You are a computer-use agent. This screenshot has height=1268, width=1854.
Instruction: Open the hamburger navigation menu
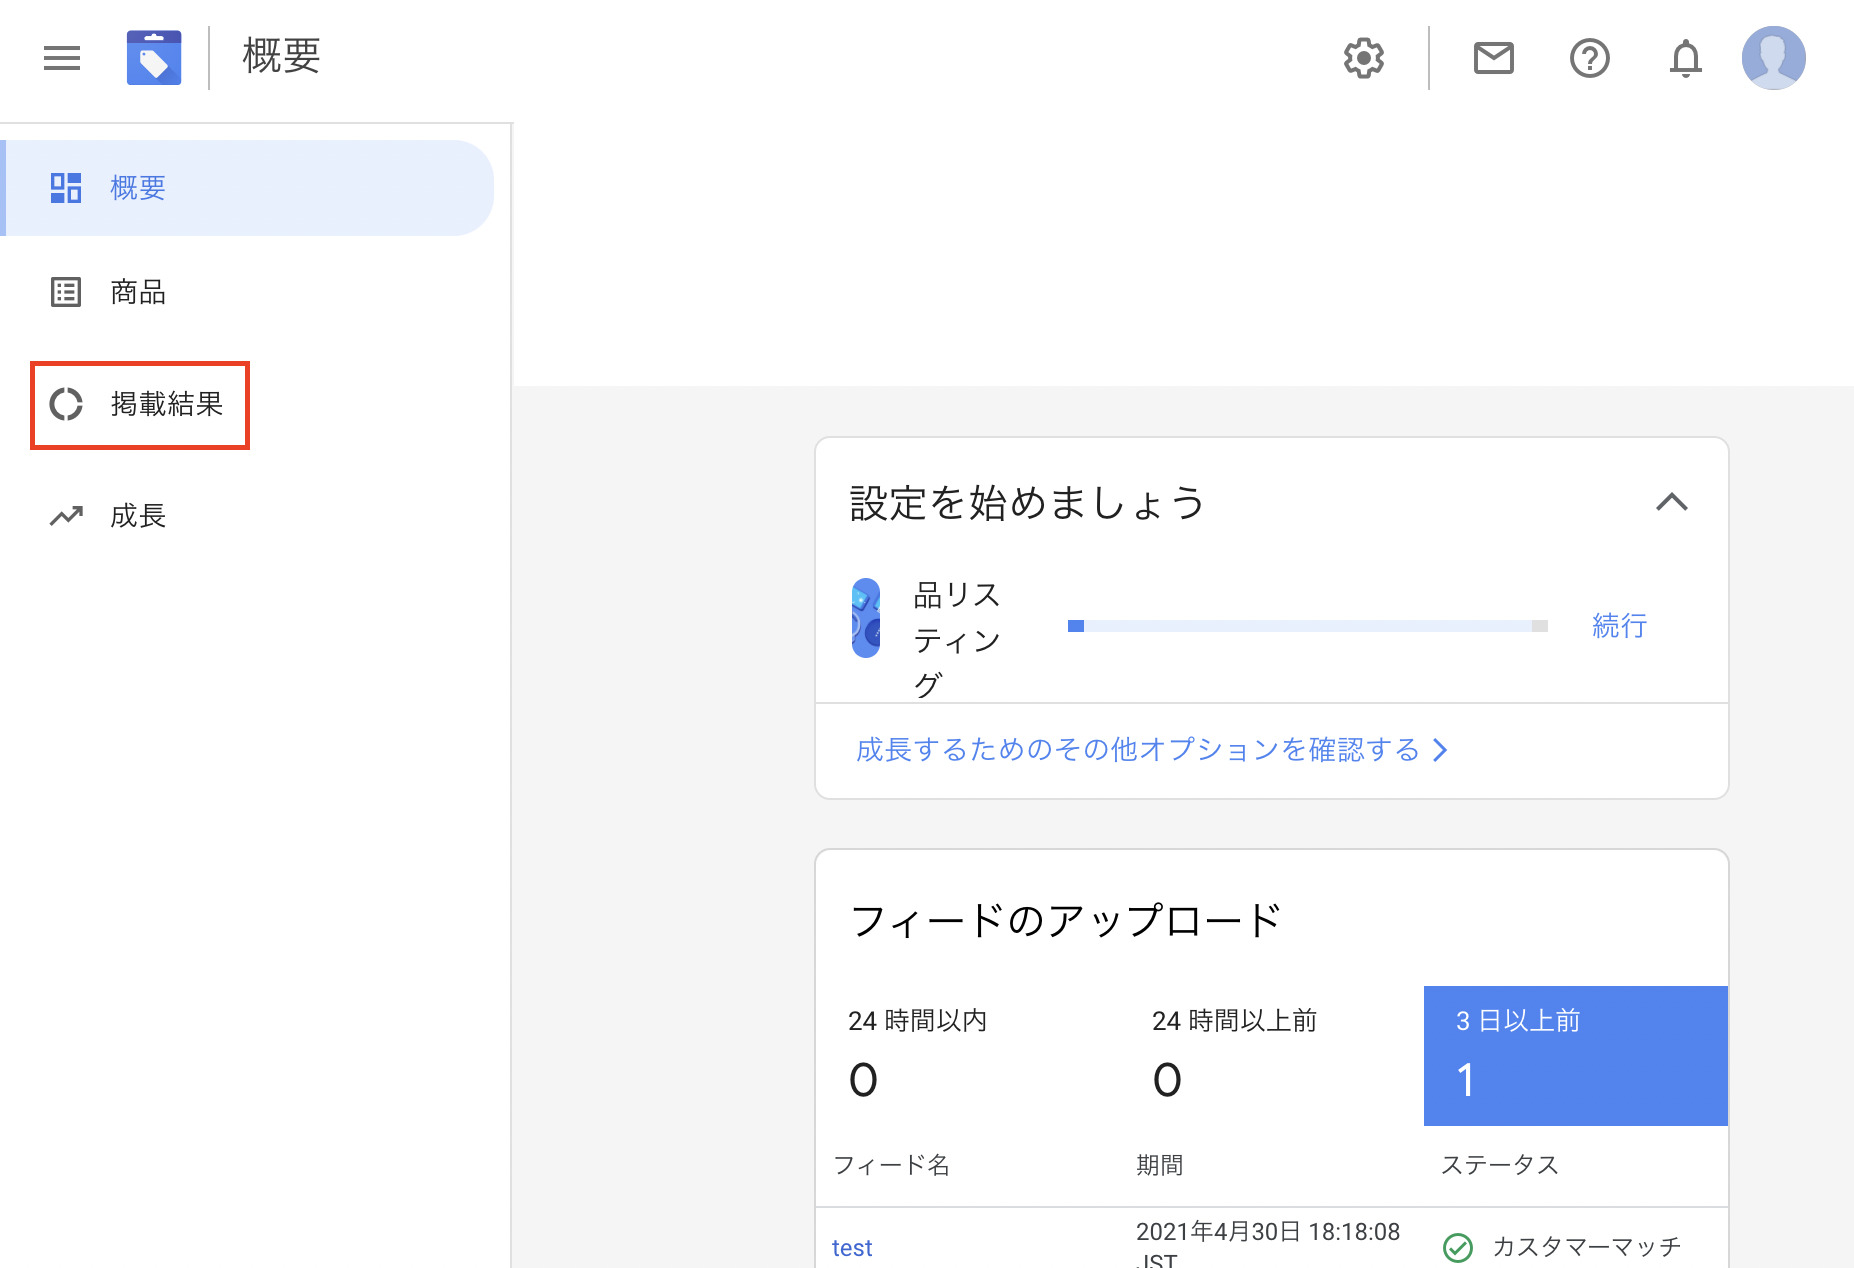(61, 58)
